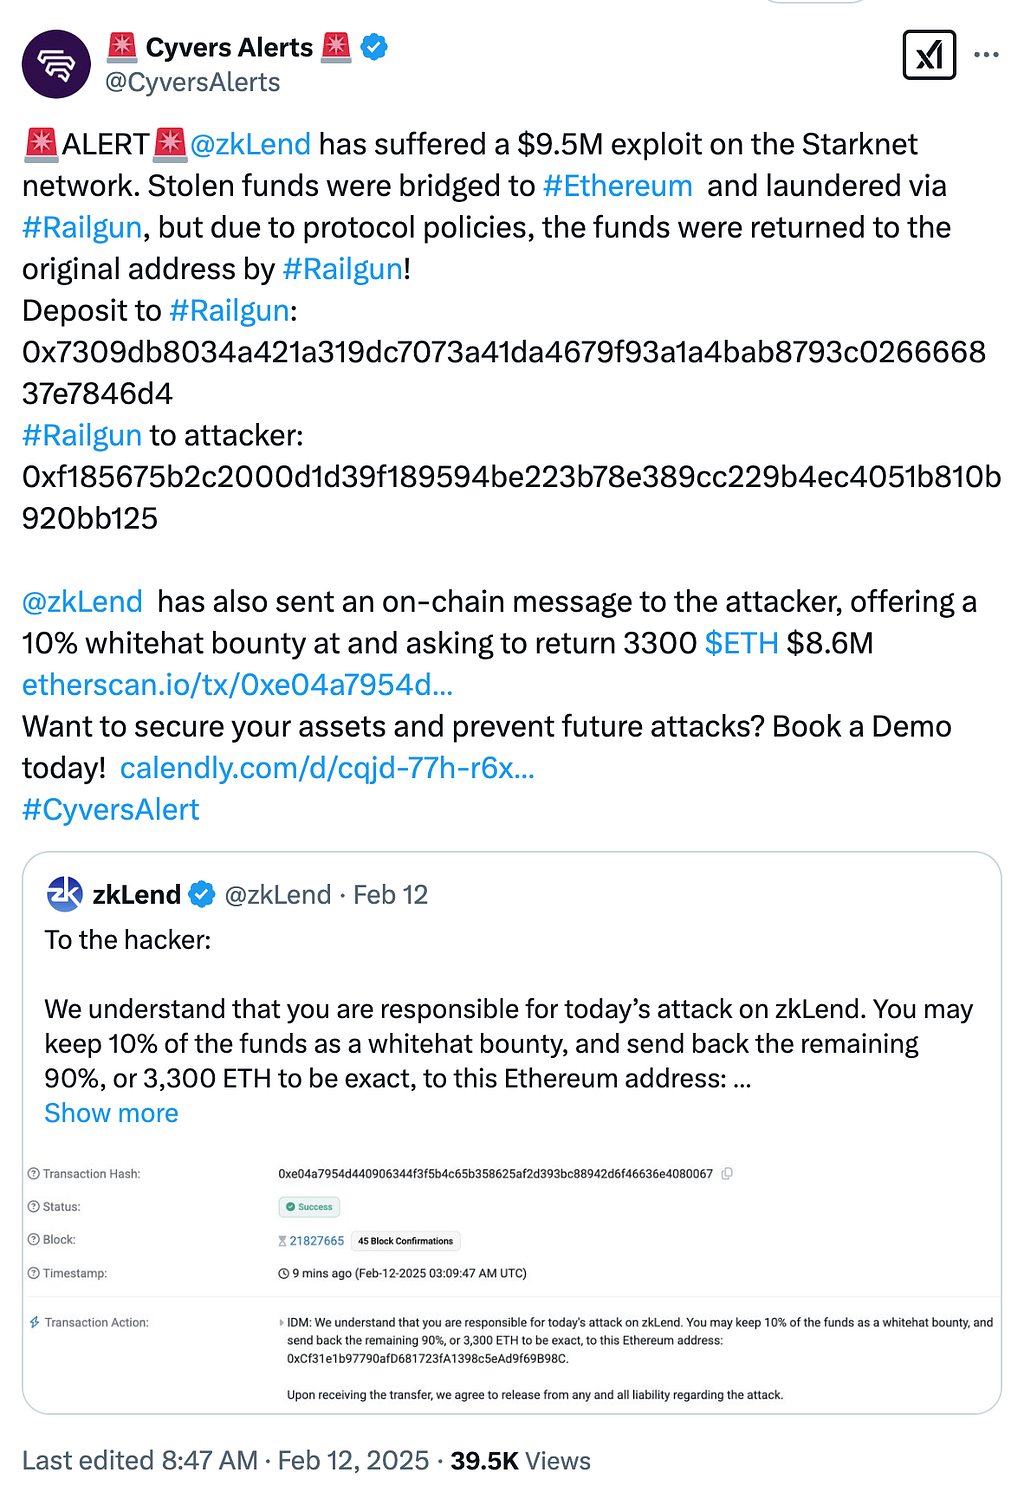The width and height of the screenshot is (1024, 1487).
Task: Open the three-dot more options menu
Action: tap(986, 55)
